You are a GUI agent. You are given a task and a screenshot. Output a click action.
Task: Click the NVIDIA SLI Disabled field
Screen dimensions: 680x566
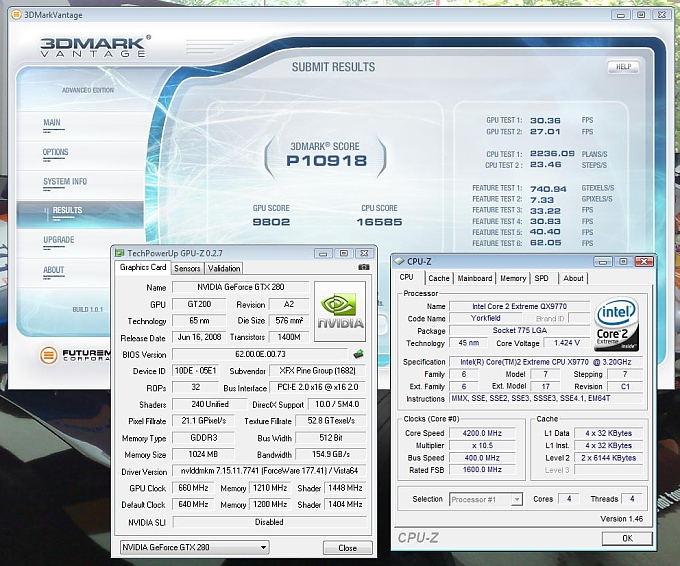(269, 522)
